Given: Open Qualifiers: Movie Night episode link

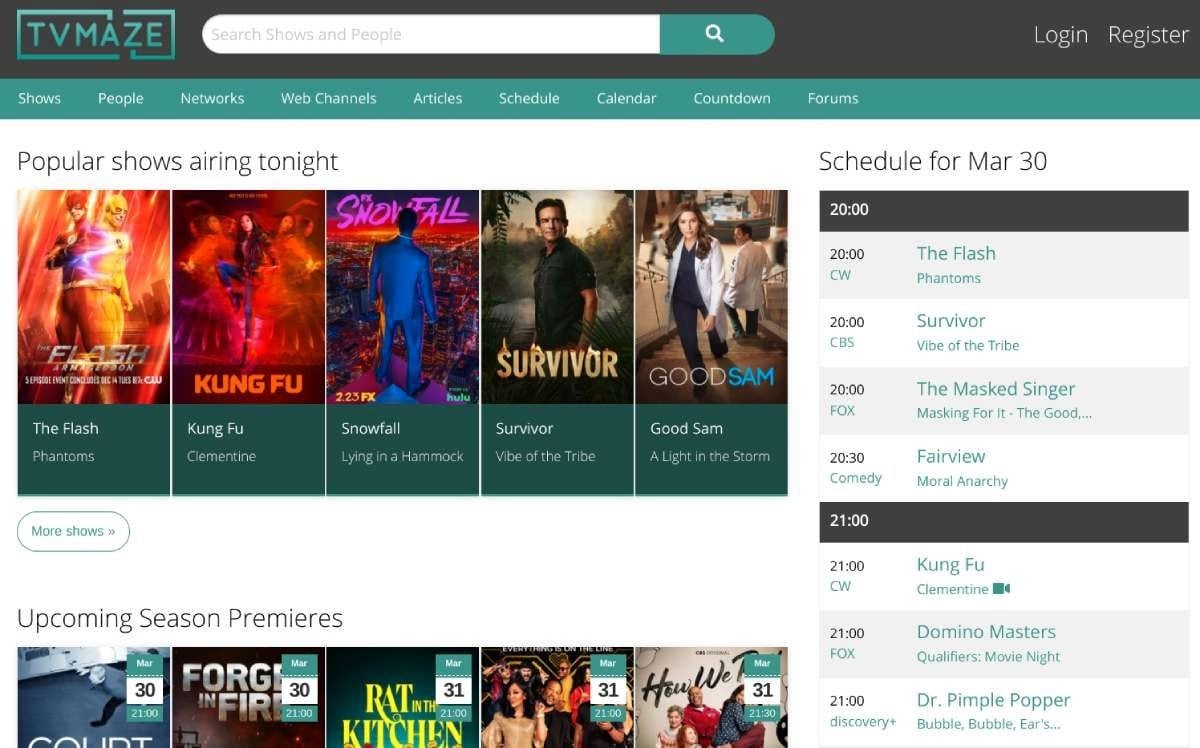Looking at the screenshot, I should click(988, 657).
